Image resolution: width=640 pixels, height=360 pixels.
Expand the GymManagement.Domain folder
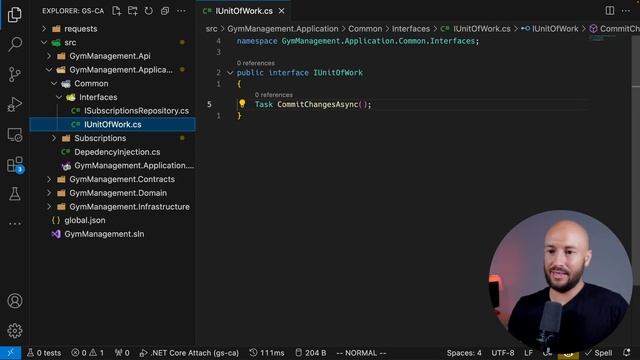[x=49, y=193]
